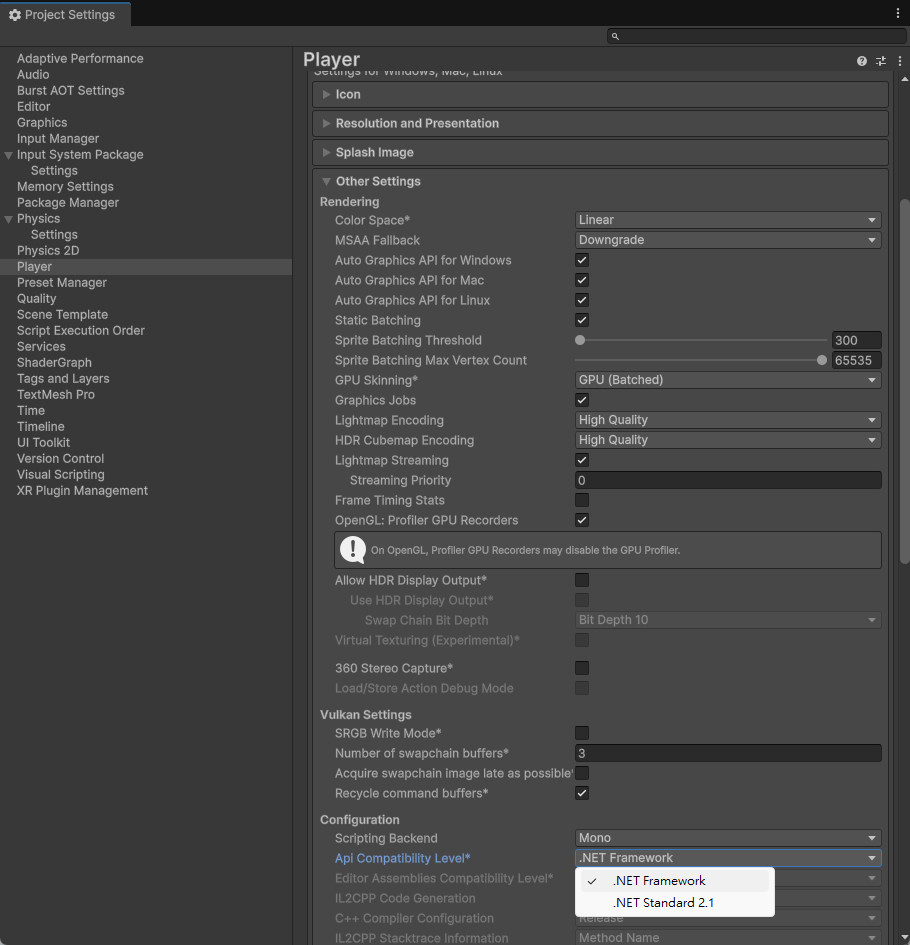
Task: Toggle Recycle command buffers checkbox
Action: tap(582, 793)
